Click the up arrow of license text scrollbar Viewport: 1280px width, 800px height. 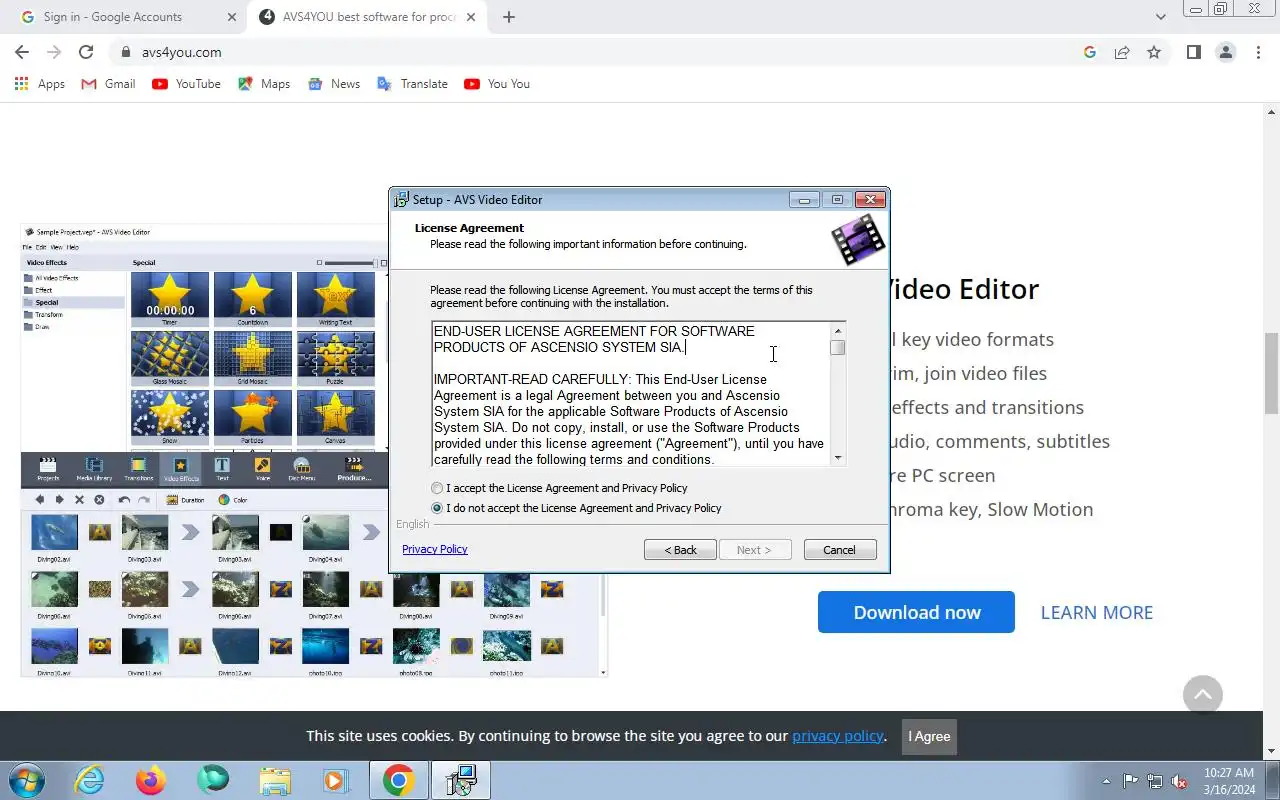(838, 331)
